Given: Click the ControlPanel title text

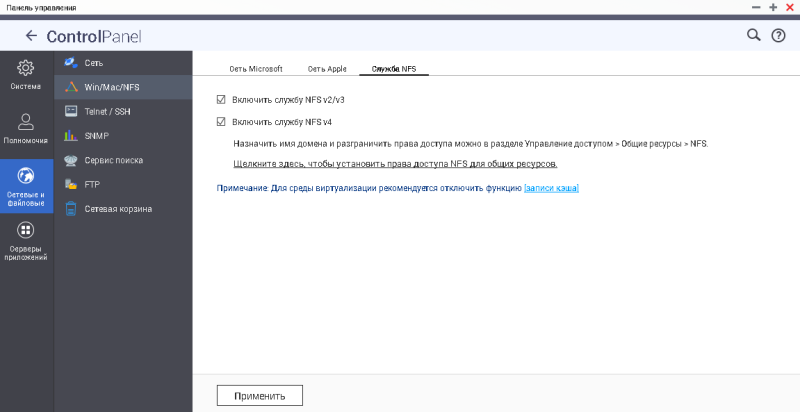Looking at the screenshot, I should (94, 36).
